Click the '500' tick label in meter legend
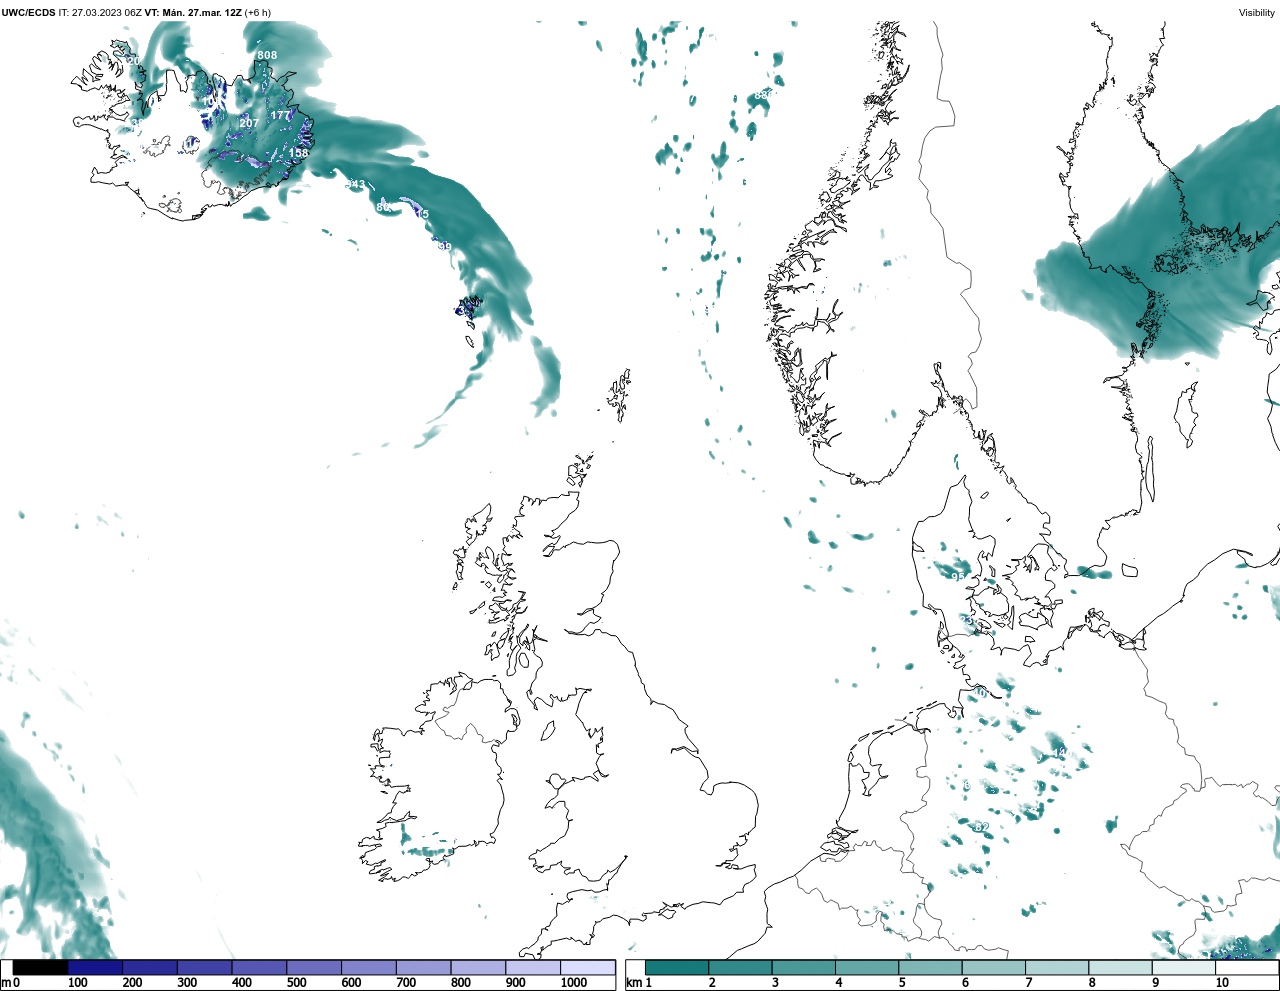Viewport: 1280px width, 991px height. pos(296,983)
